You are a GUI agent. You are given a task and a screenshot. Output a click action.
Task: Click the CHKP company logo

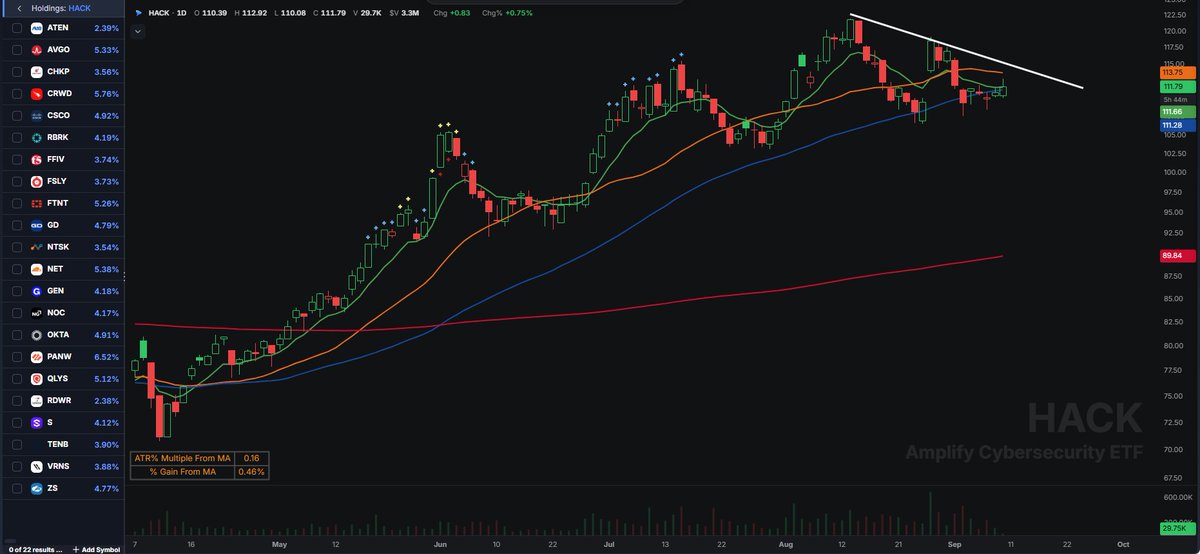36,72
